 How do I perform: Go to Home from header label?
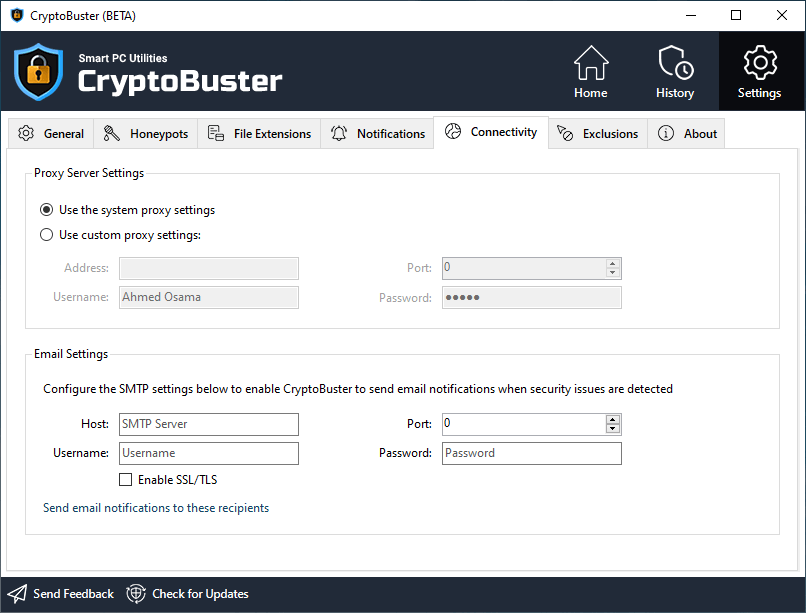click(591, 93)
